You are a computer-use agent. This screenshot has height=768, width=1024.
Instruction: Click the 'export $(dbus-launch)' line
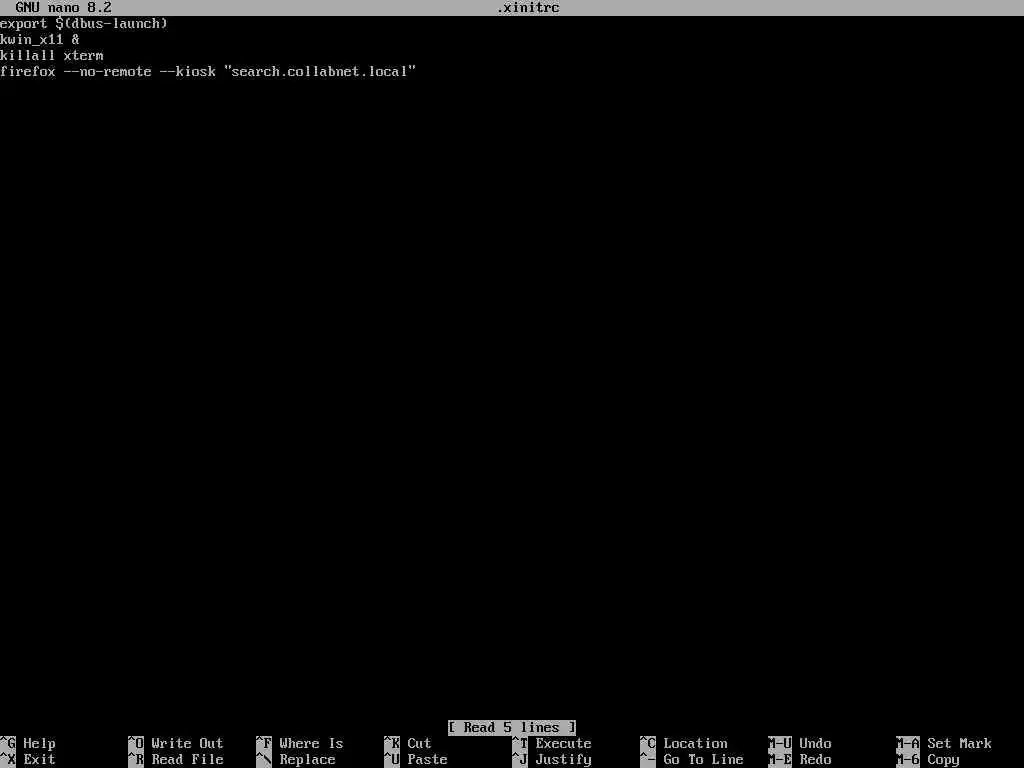coord(84,24)
